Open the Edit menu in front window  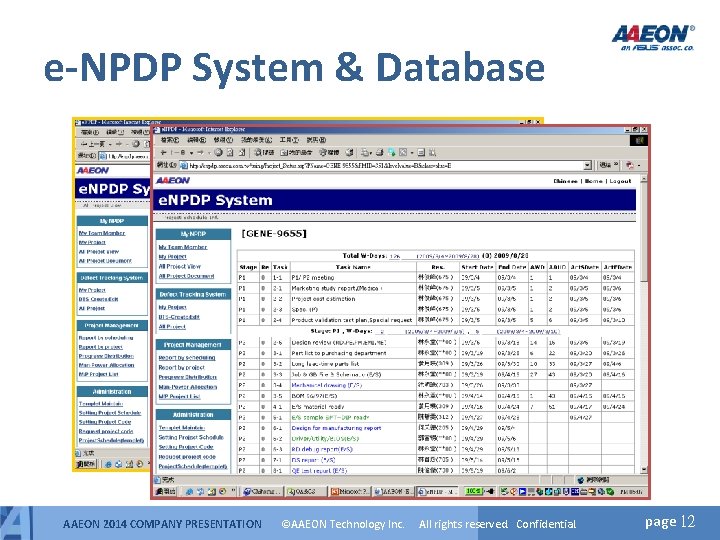click(197, 140)
